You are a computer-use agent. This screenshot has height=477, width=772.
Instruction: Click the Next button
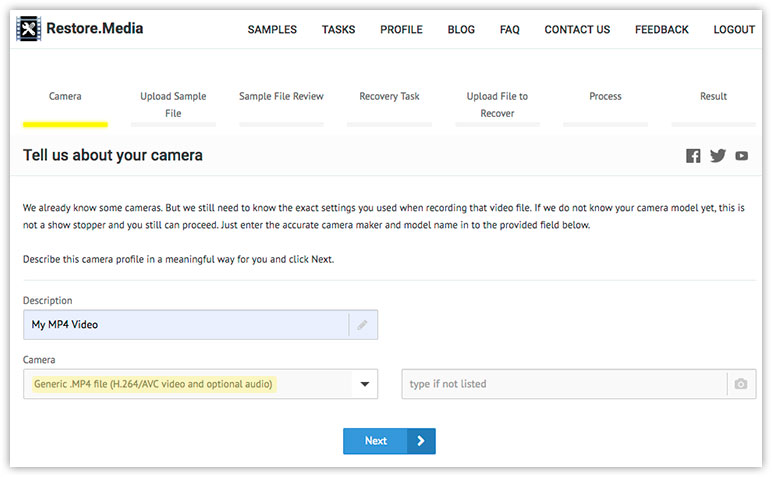389,441
